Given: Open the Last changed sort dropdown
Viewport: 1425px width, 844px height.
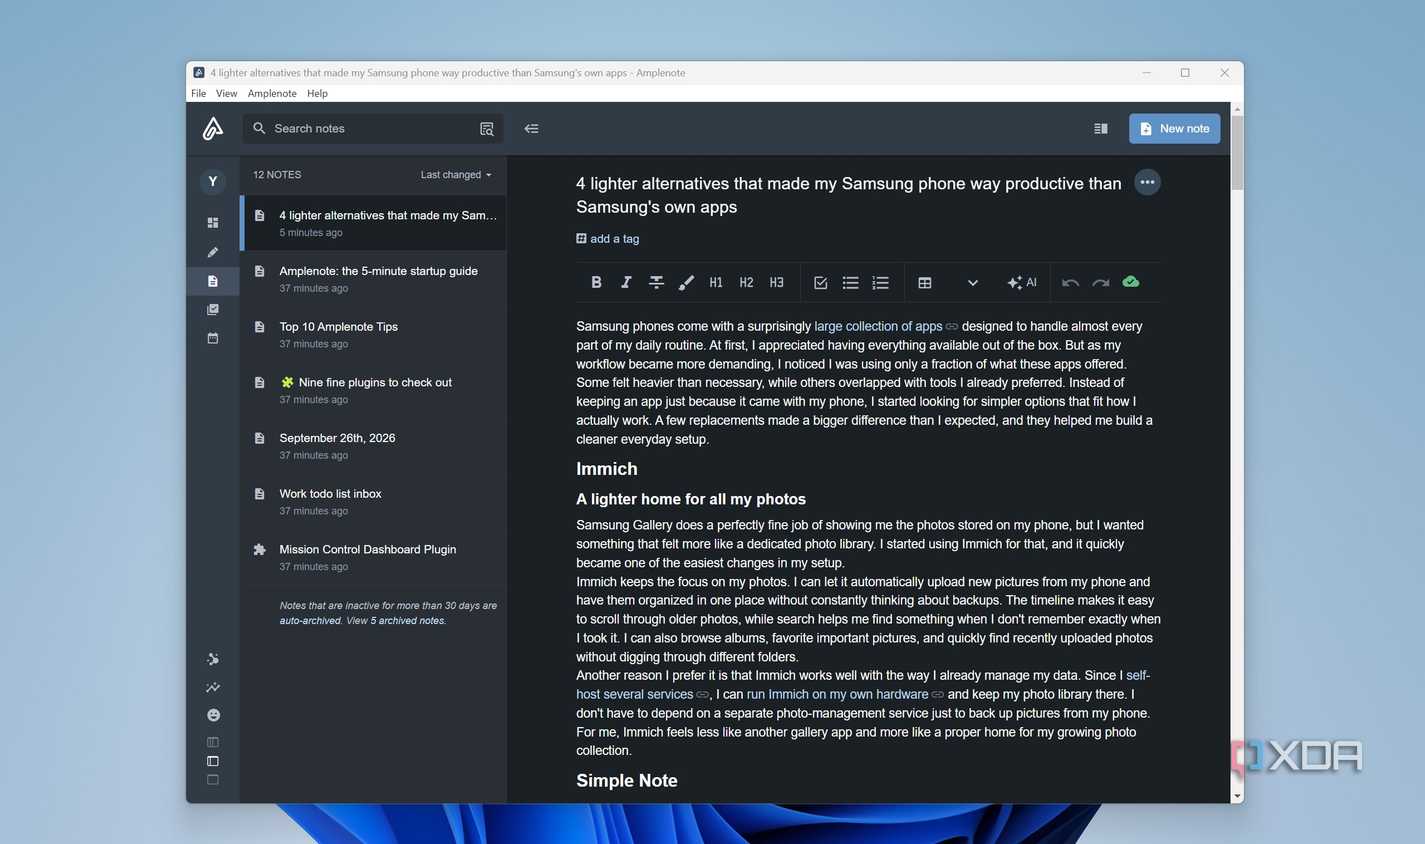Looking at the screenshot, I should [x=456, y=175].
